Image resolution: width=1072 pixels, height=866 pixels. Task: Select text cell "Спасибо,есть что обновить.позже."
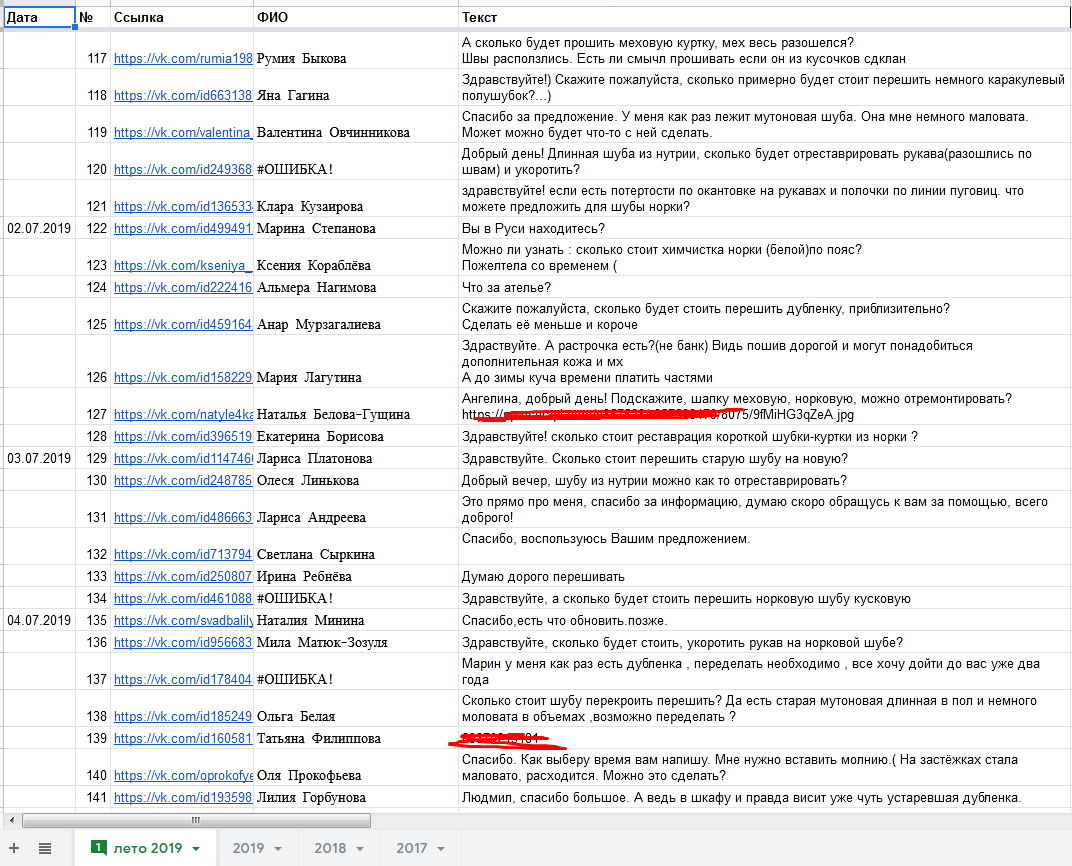click(x=764, y=620)
